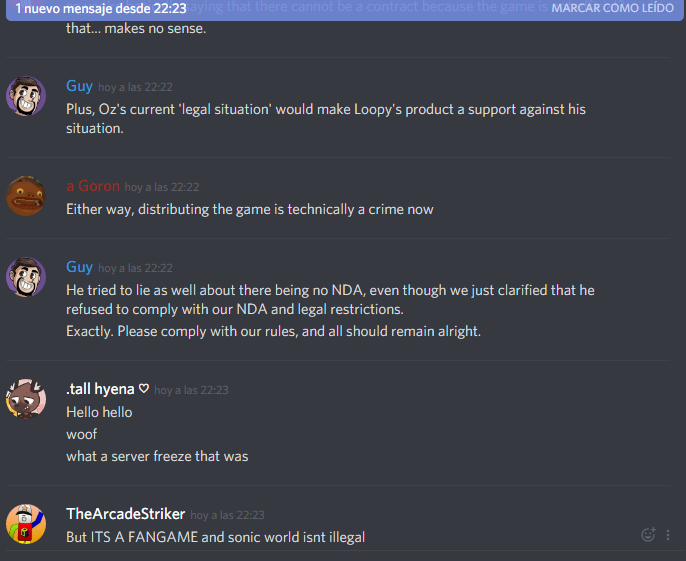Viewport: 686px width, 561px height.
Task: Open a Goron's username profile
Action: click(93, 186)
